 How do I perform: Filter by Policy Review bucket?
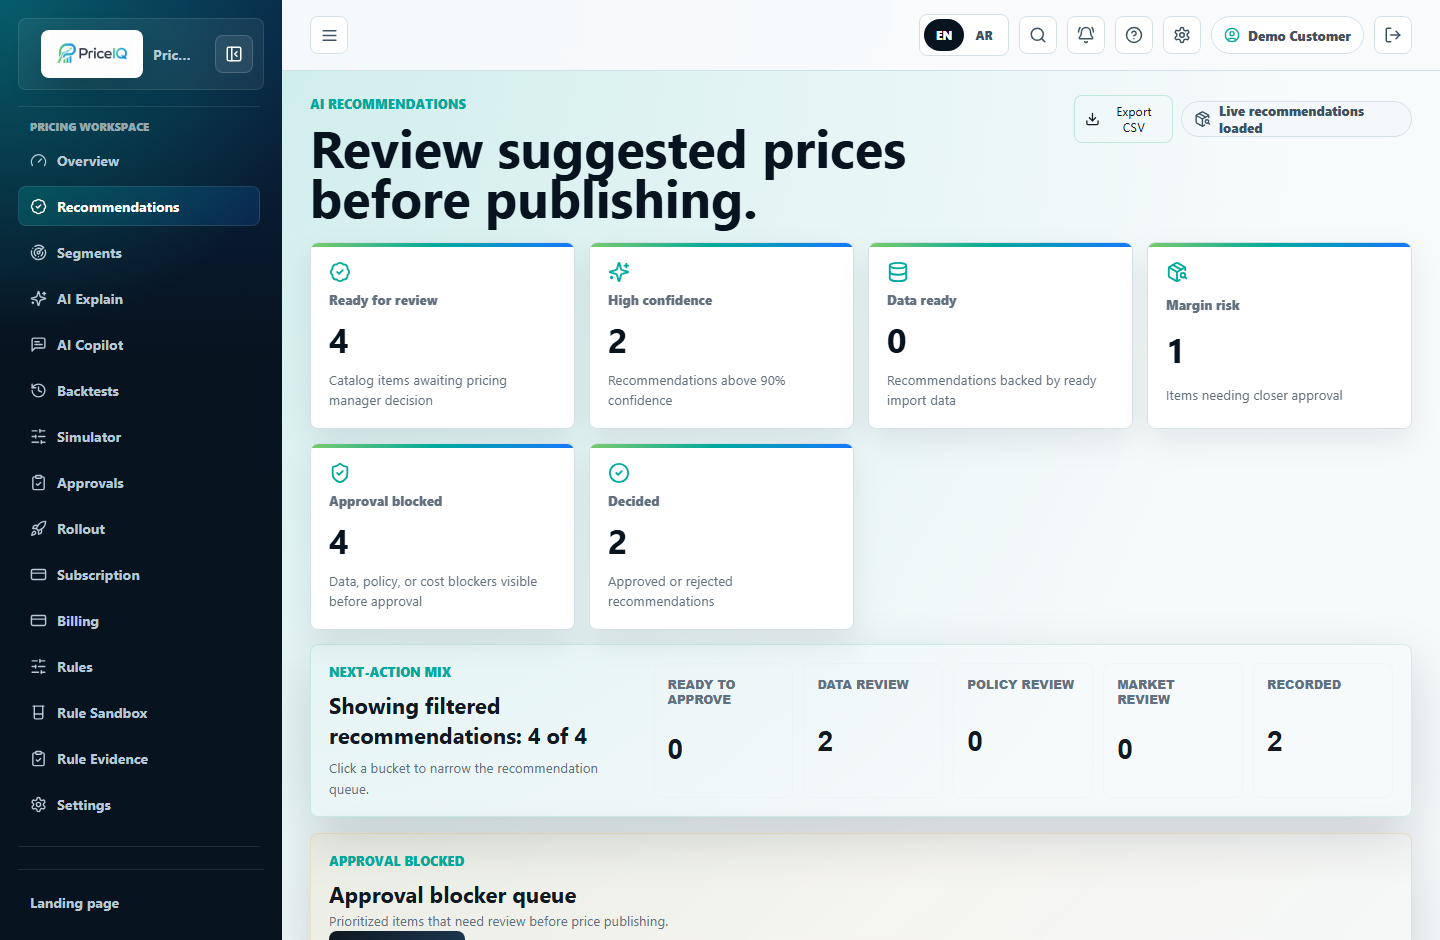pos(1023,730)
